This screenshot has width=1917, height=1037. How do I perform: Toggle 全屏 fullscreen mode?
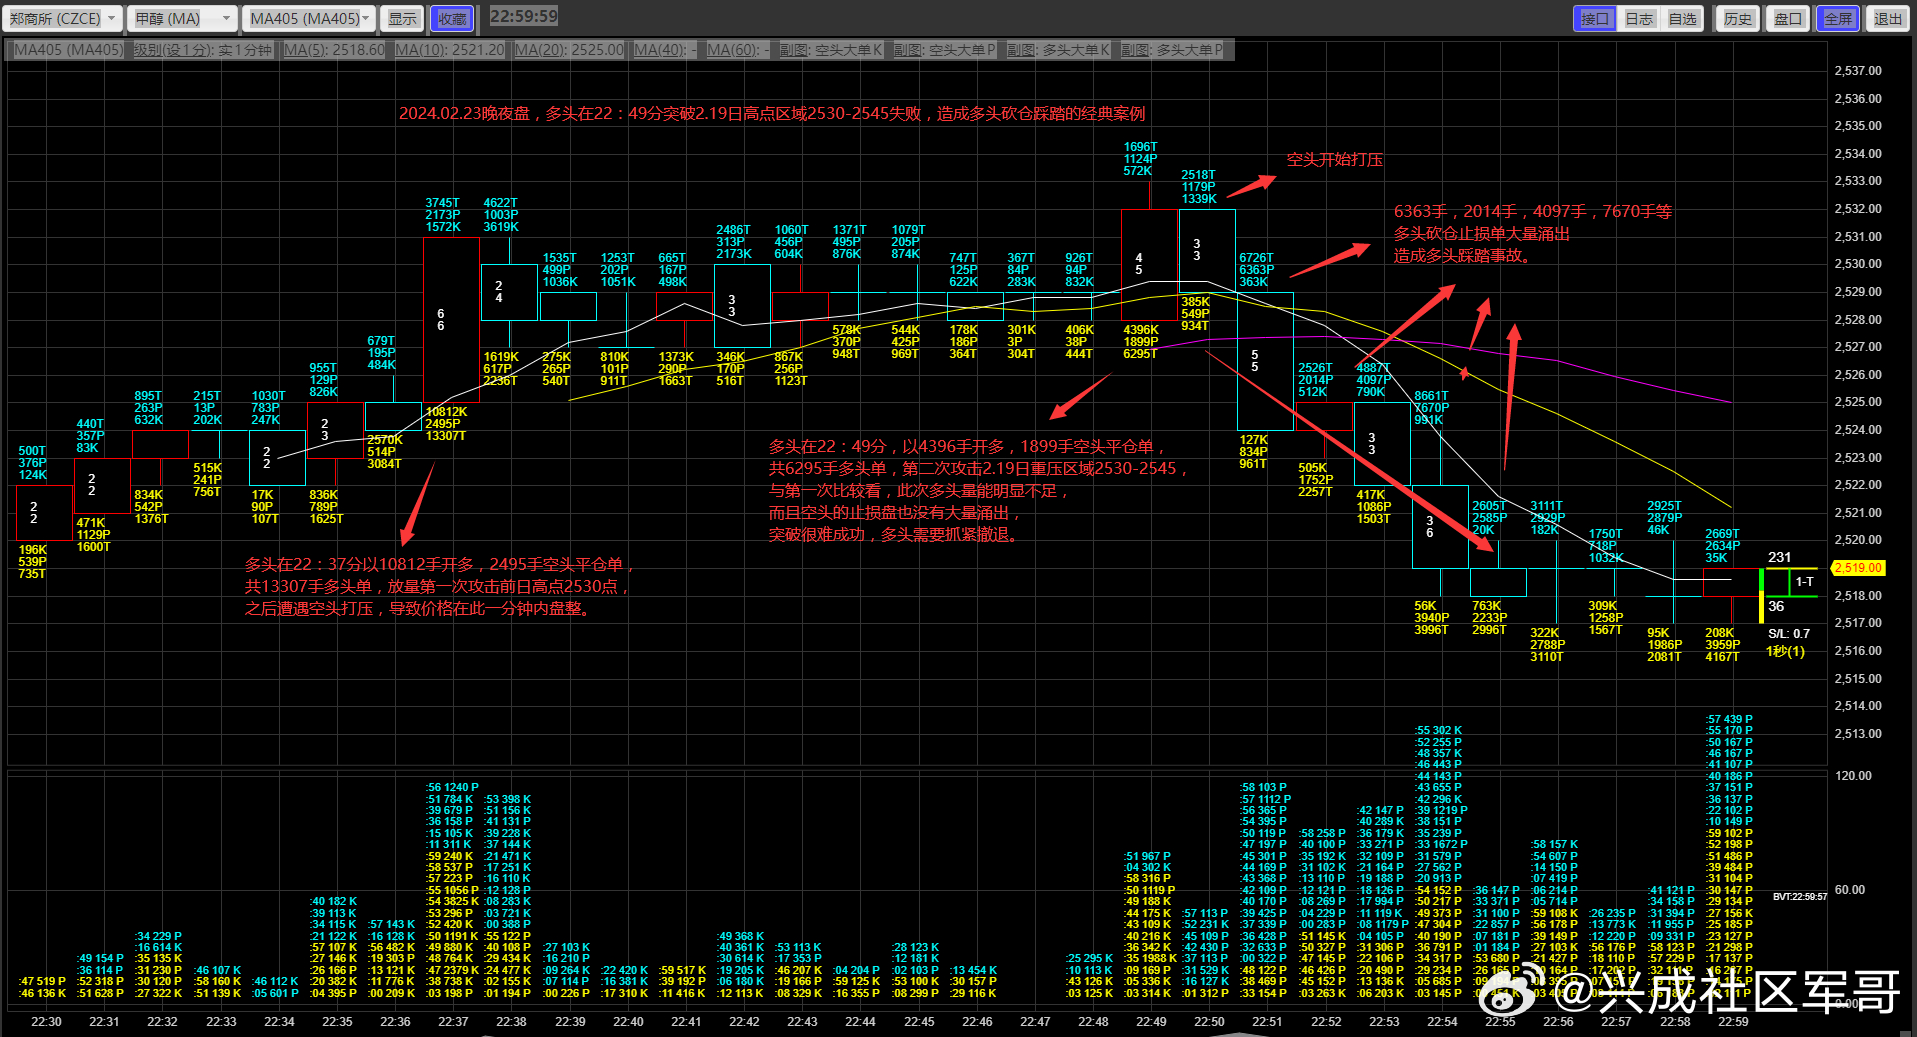(x=1837, y=18)
